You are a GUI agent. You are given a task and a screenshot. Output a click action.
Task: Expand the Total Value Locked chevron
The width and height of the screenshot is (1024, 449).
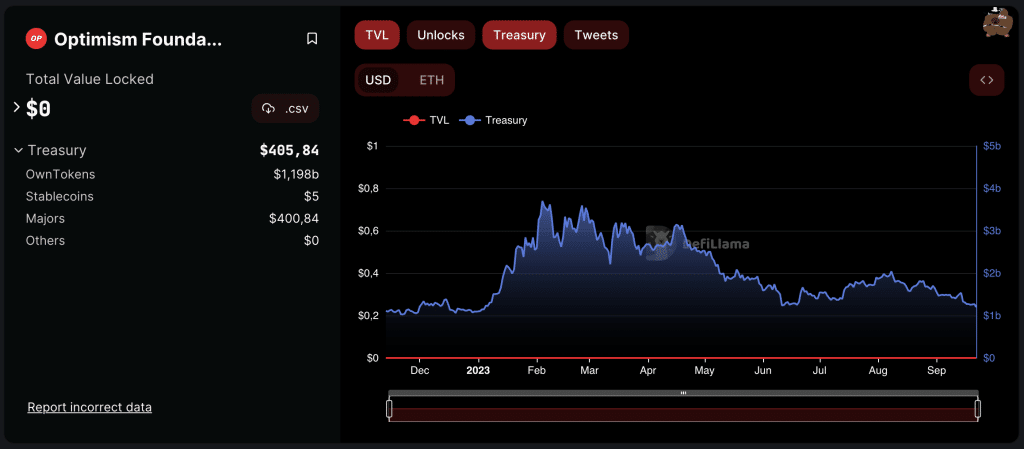coord(16,107)
